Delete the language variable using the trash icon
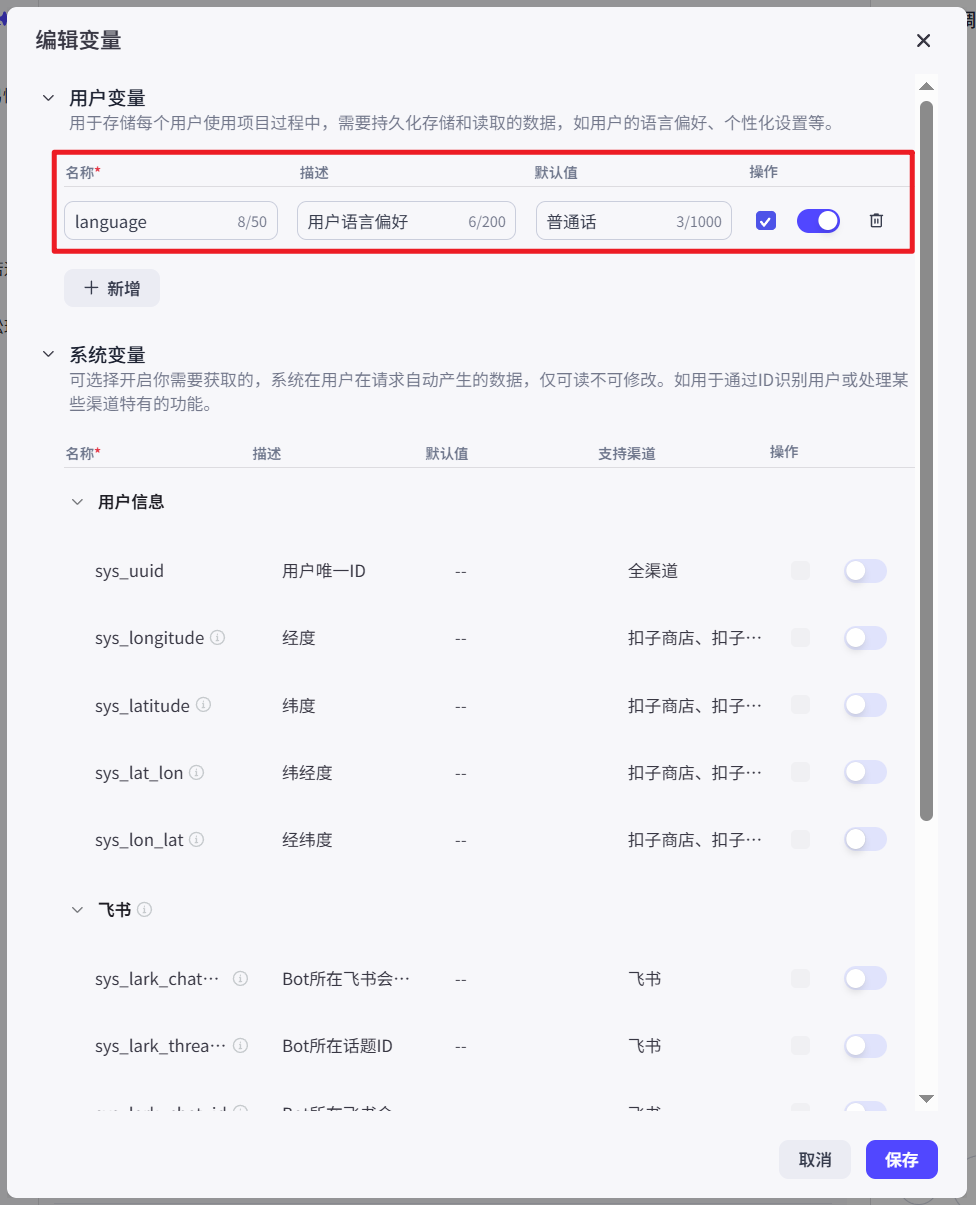 (x=876, y=220)
